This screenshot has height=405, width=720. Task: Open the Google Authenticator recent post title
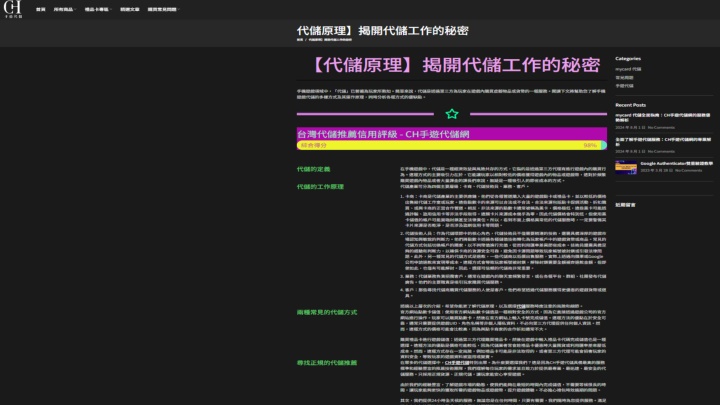(x=676, y=163)
